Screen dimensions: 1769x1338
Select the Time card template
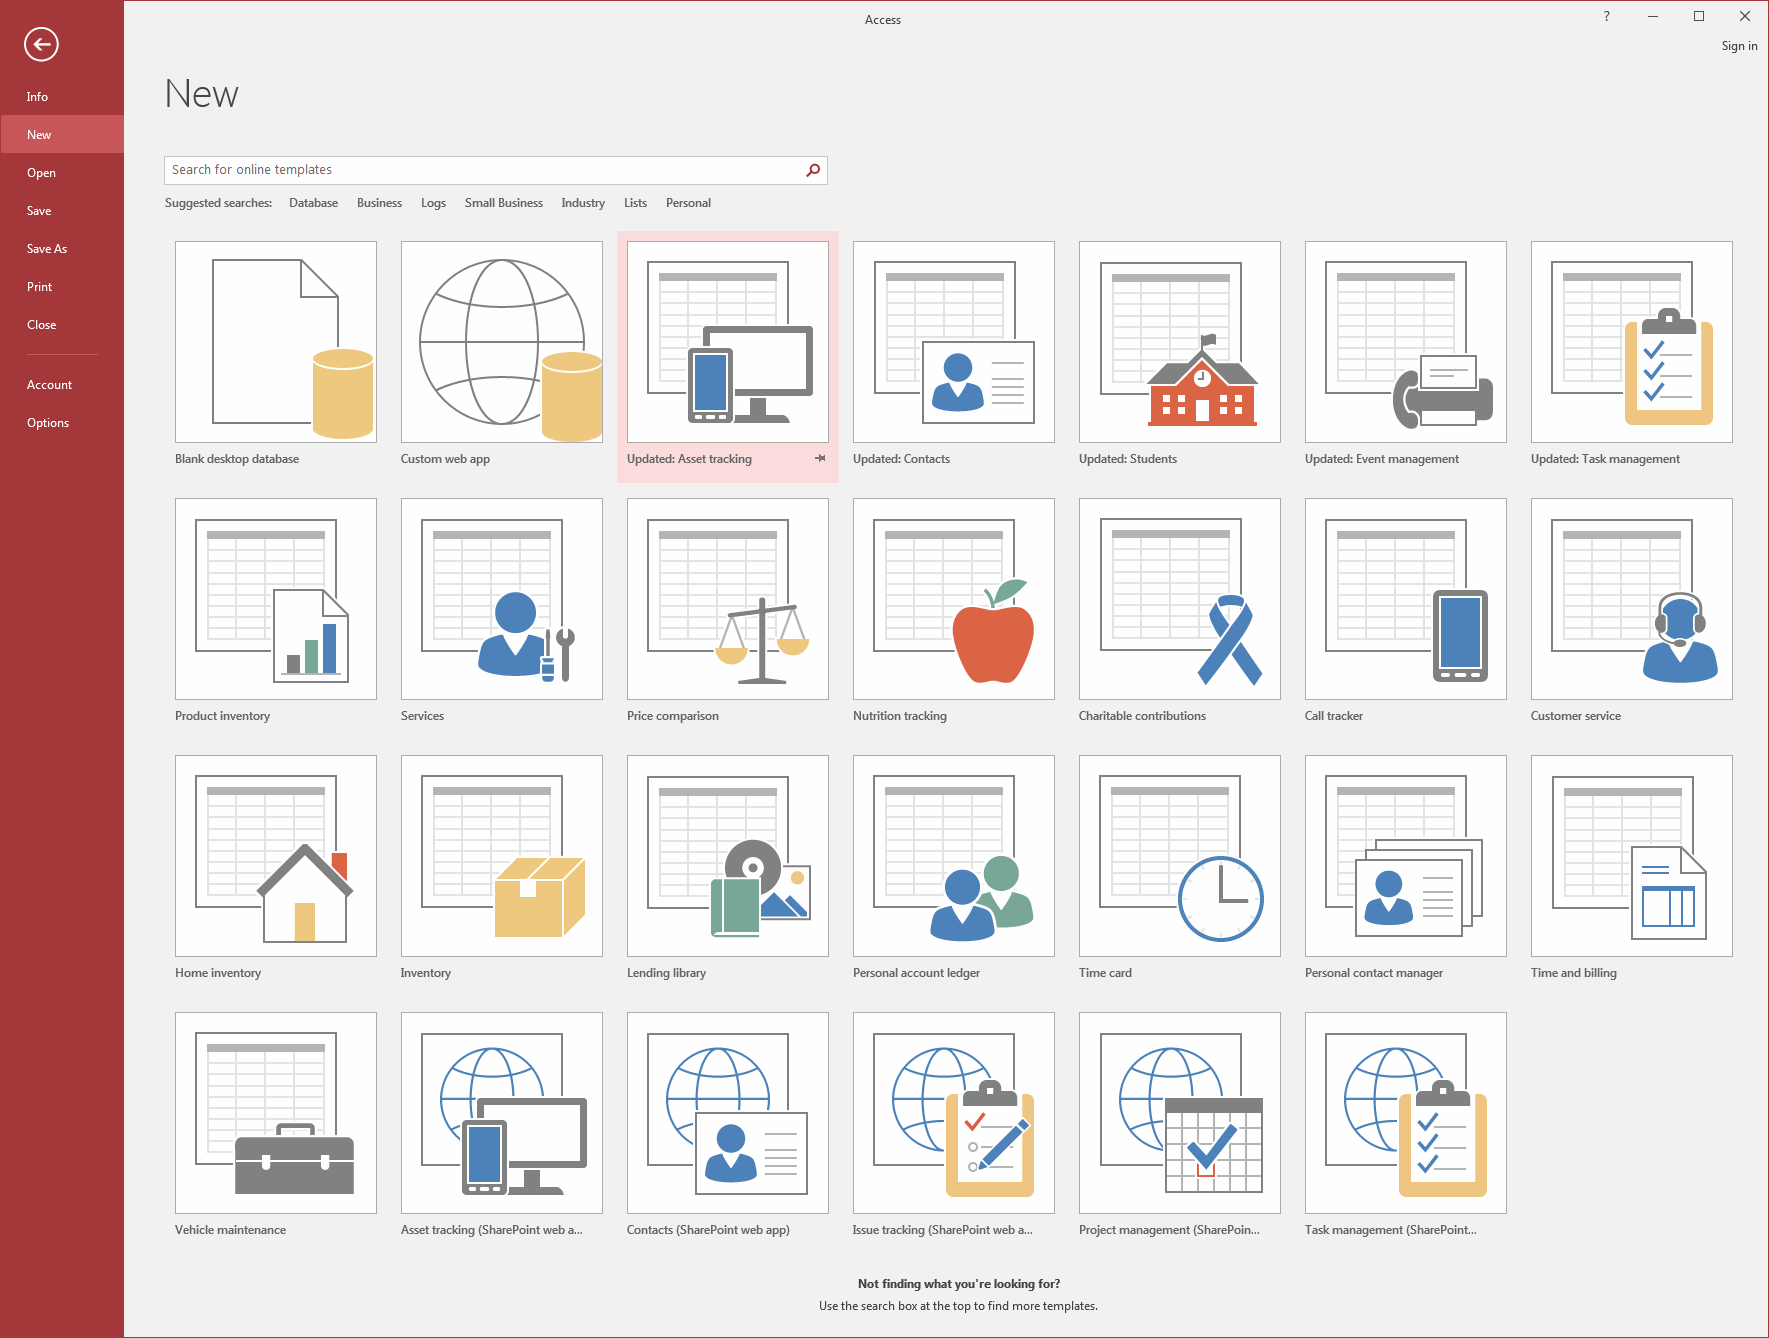tap(1179, 856)
